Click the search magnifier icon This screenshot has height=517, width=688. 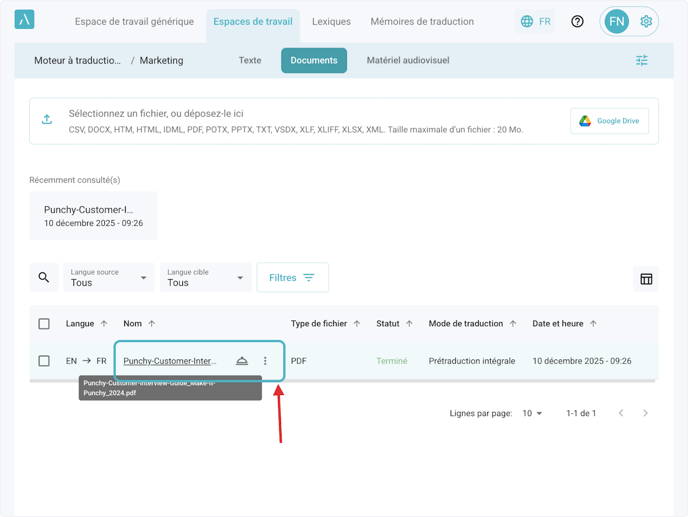44,278
